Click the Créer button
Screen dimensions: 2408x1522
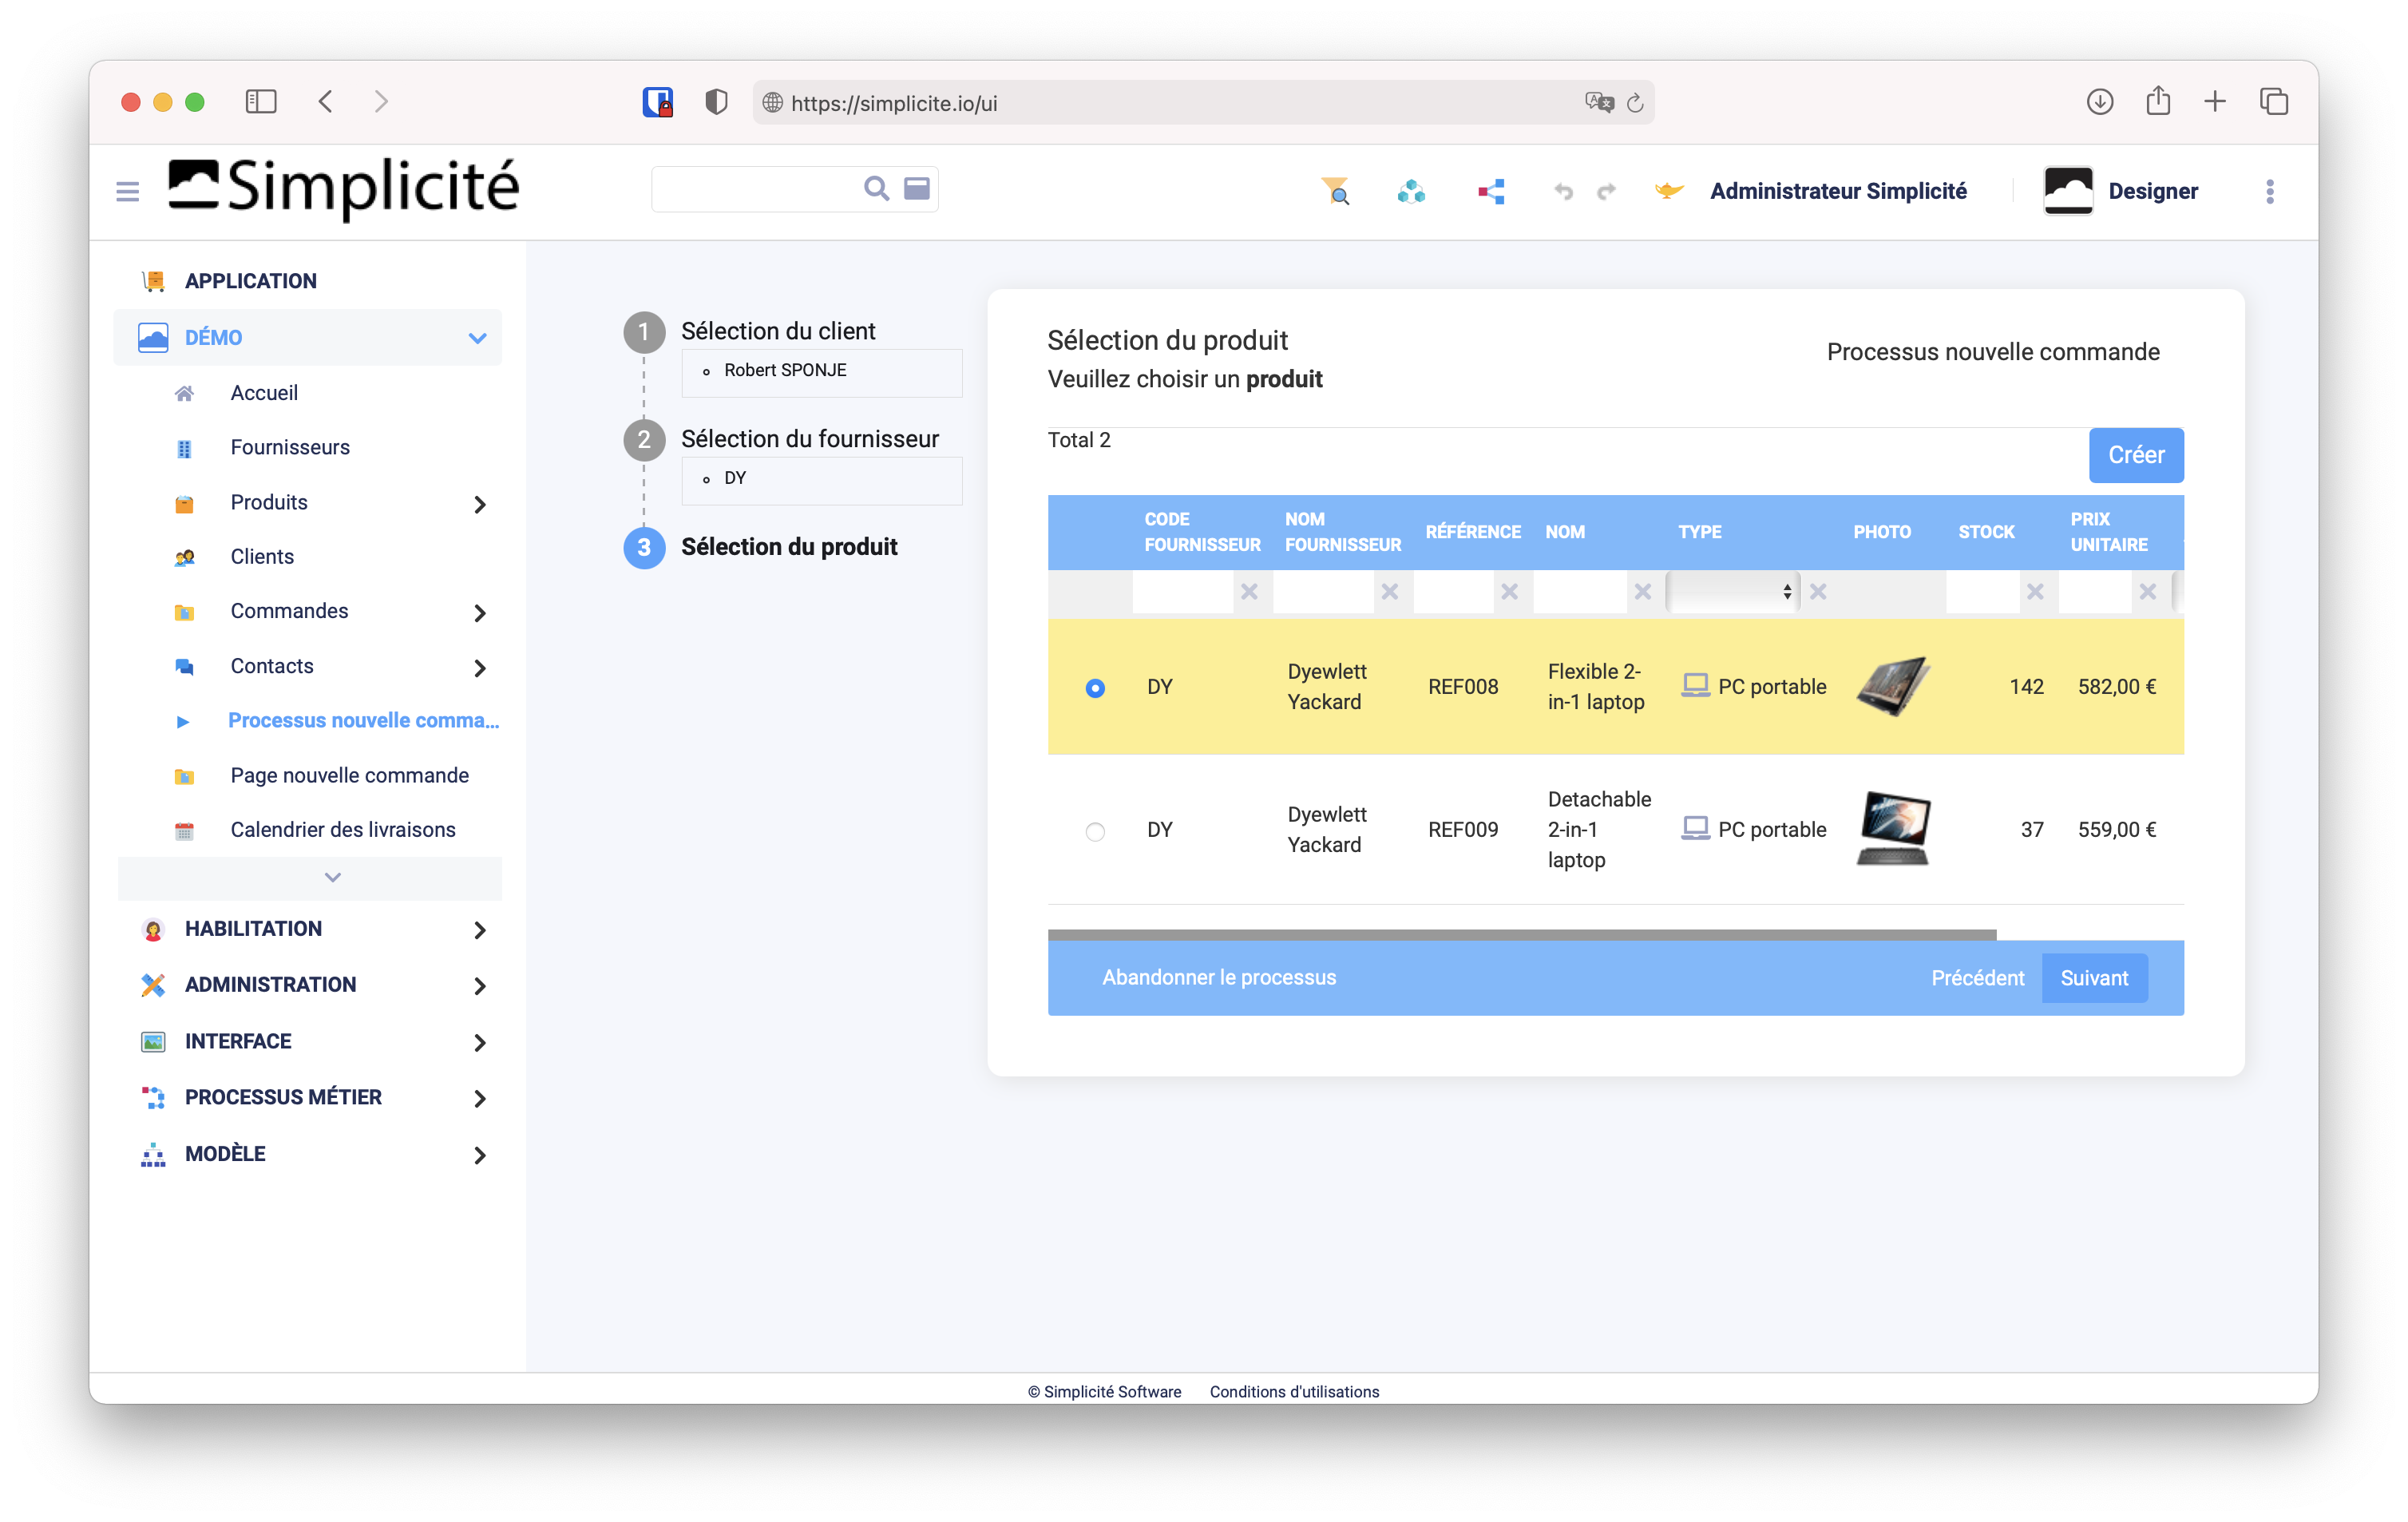click(2136, 455)
